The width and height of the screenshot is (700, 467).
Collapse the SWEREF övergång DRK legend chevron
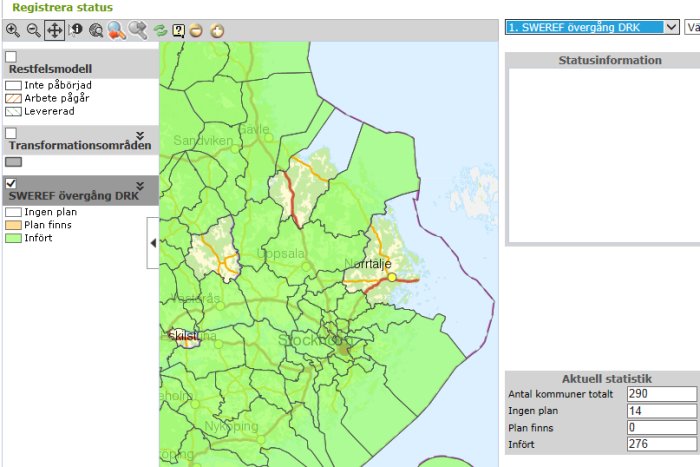pyautogui.click(x=140, y=186)
